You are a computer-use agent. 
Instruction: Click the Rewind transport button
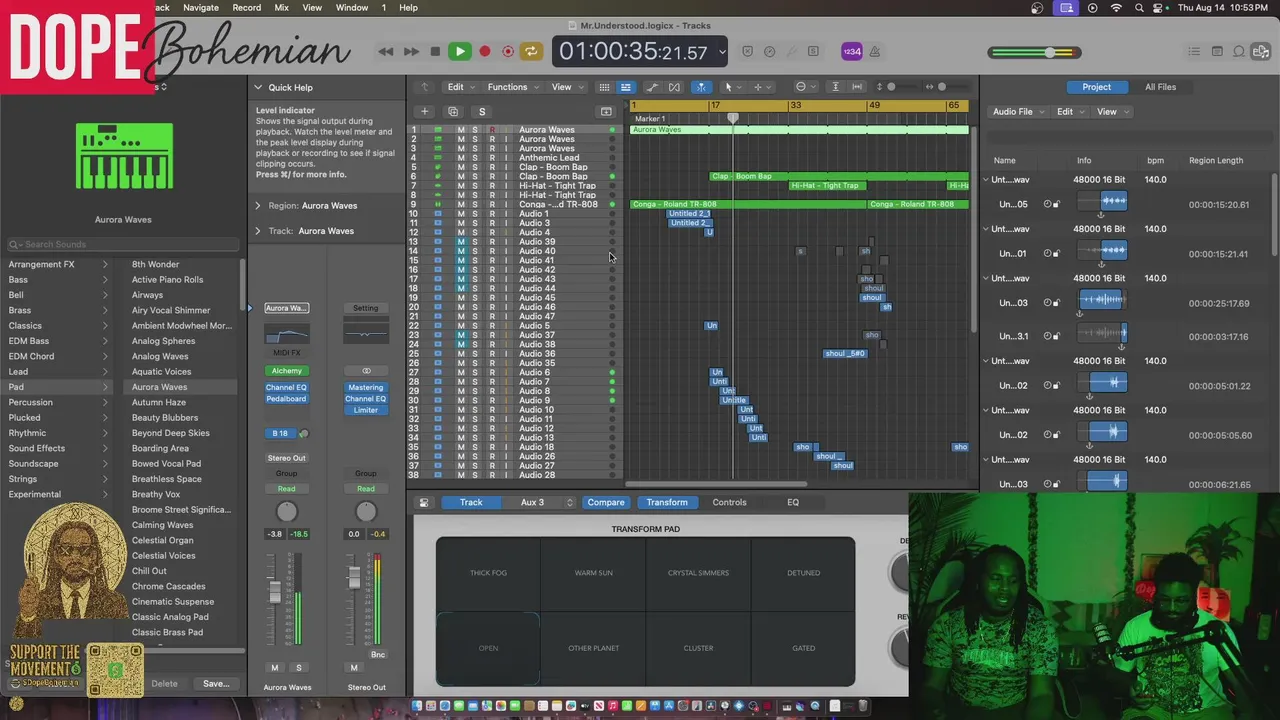coord(386,51)
